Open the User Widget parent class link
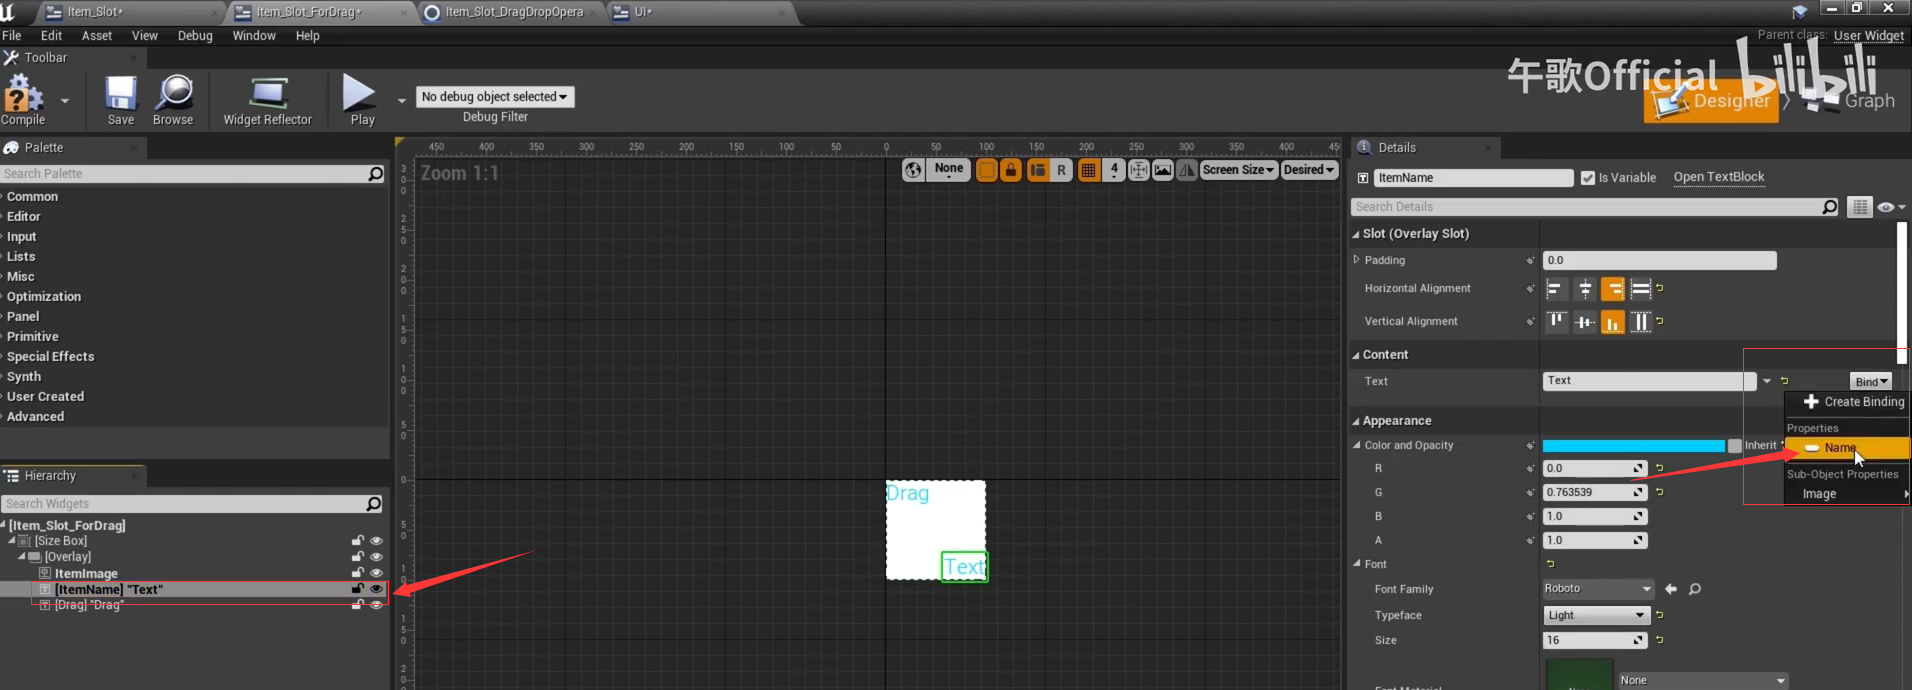The width and height of the screenshot is (1912, 690). [x=1868, y=35]
